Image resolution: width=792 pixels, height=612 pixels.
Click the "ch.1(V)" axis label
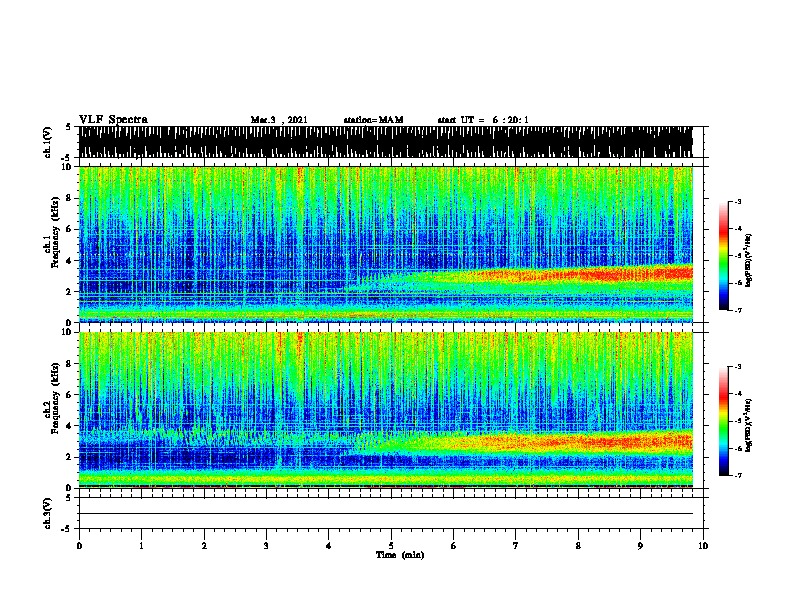coord(47,142)
